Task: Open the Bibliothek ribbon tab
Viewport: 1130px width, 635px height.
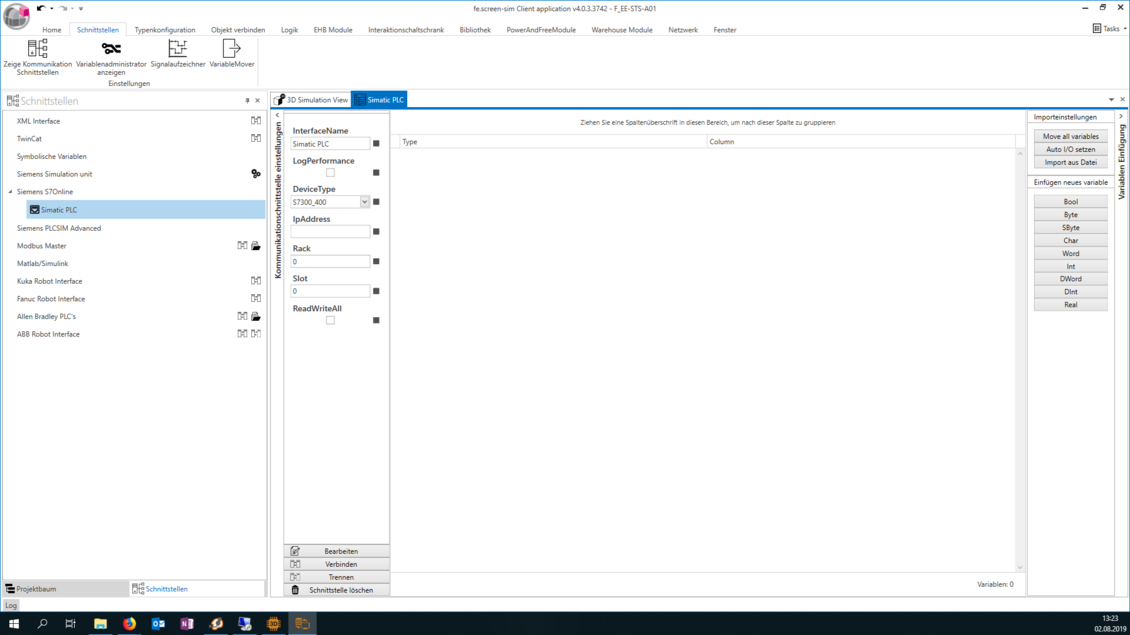Action: (475, 30)
